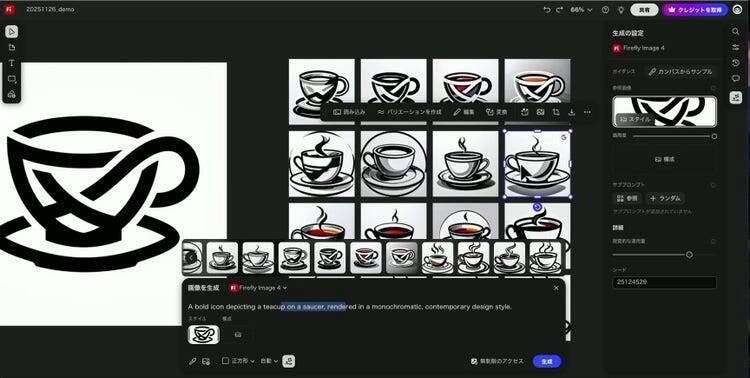750x378 pixels.
Task: Click the Share button
Action: (644, 10)
